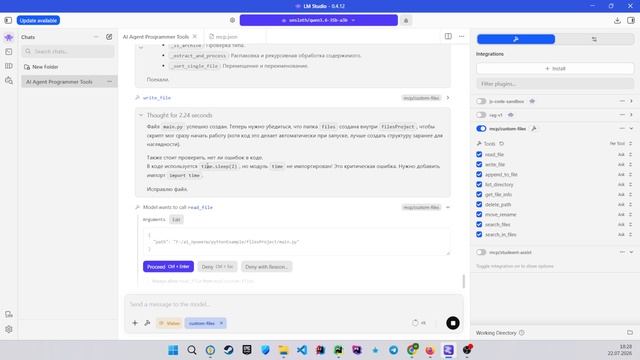Image resolution: width=640 pixels, height=360 pixels.
Task: Eject the loaded model button
Action: [x=406, y=20]
